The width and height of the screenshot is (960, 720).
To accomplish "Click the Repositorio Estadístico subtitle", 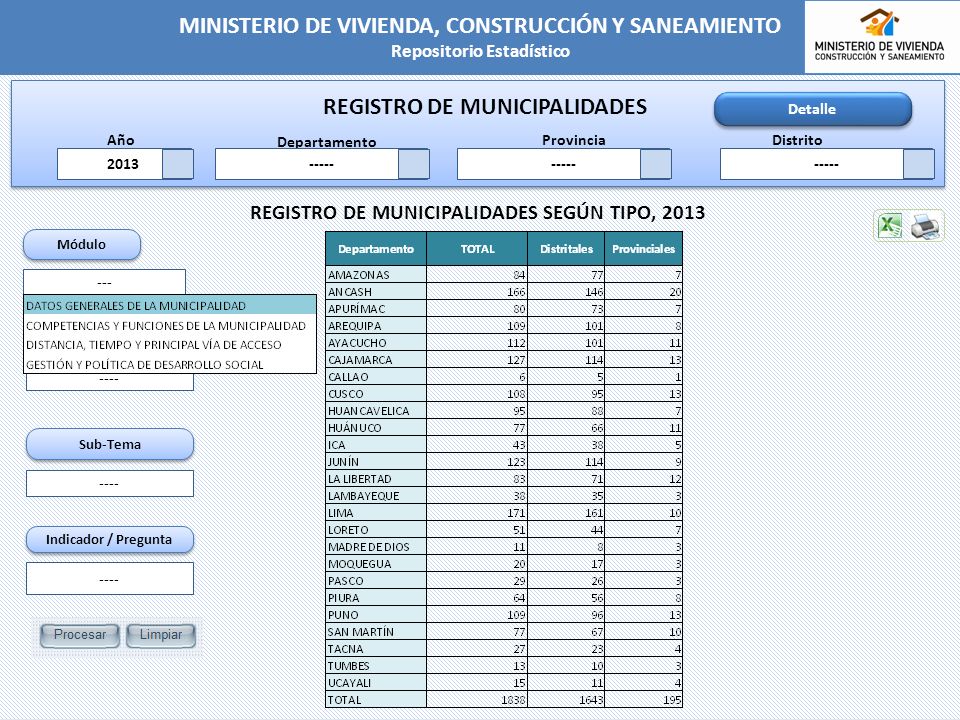I will 481,51.
